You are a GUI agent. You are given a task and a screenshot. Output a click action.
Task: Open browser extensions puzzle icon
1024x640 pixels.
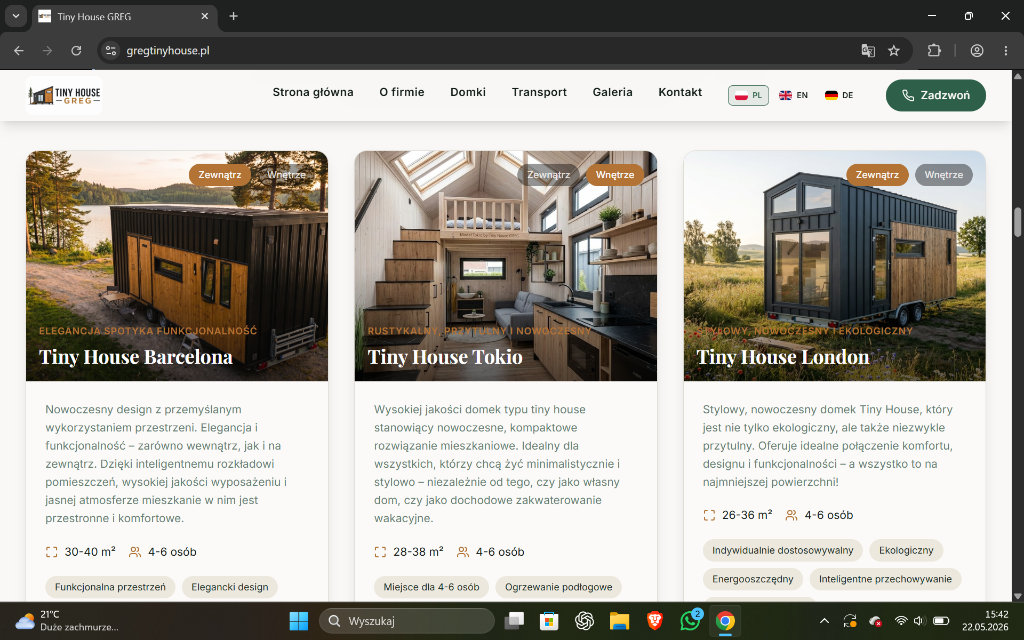pos(934,50)
